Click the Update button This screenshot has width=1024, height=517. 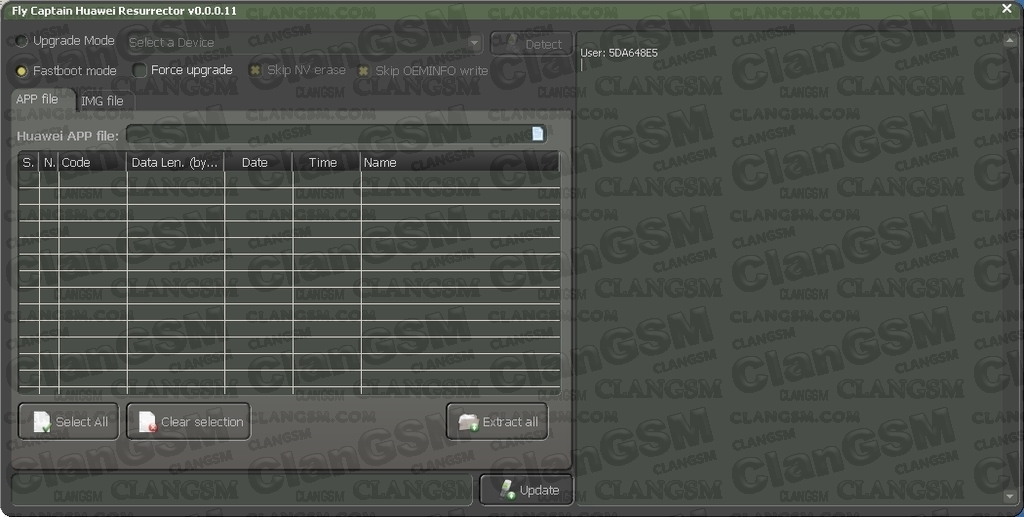tap(526, 490)
